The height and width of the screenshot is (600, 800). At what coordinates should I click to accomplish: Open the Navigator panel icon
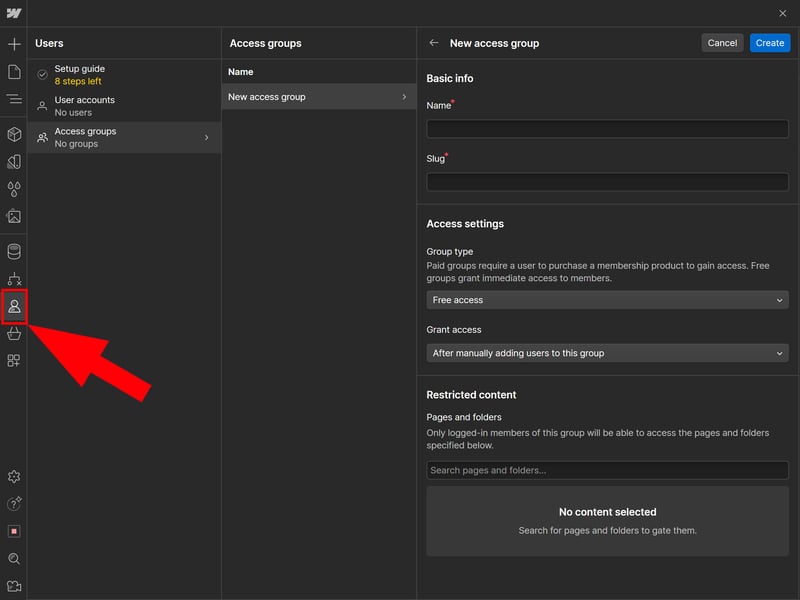[x=14, y=99]
